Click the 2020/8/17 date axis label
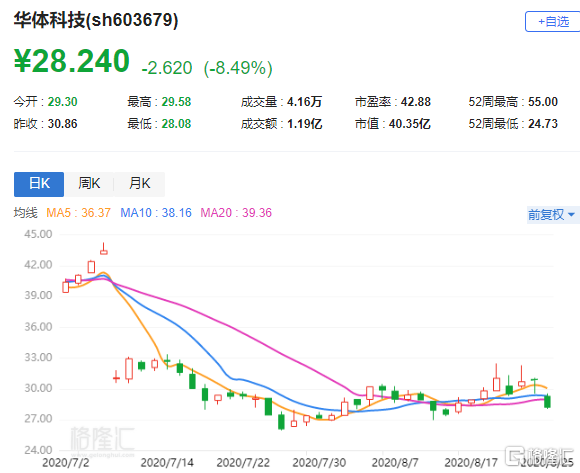This screenshot has height=473, width=580. tap(471, 463)
